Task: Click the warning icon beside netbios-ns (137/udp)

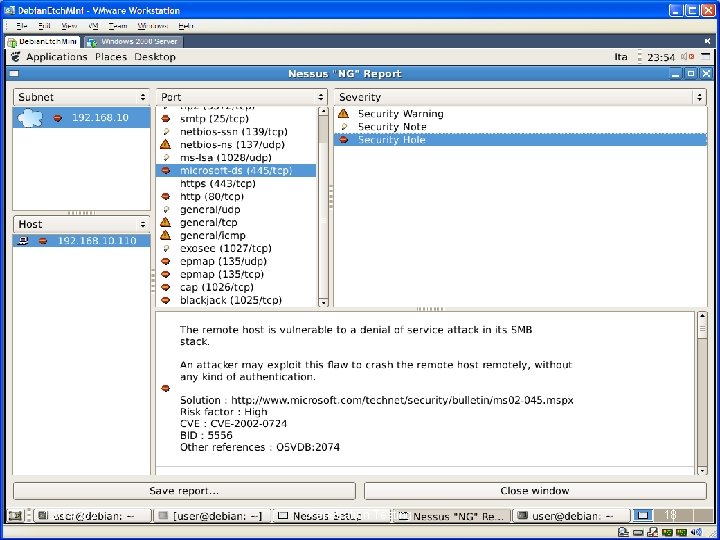Action: coord(165,145)
